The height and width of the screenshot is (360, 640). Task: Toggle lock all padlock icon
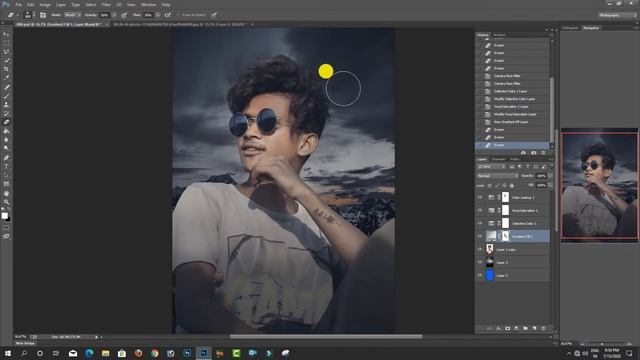pyautogui.click(x=512, y=186)
